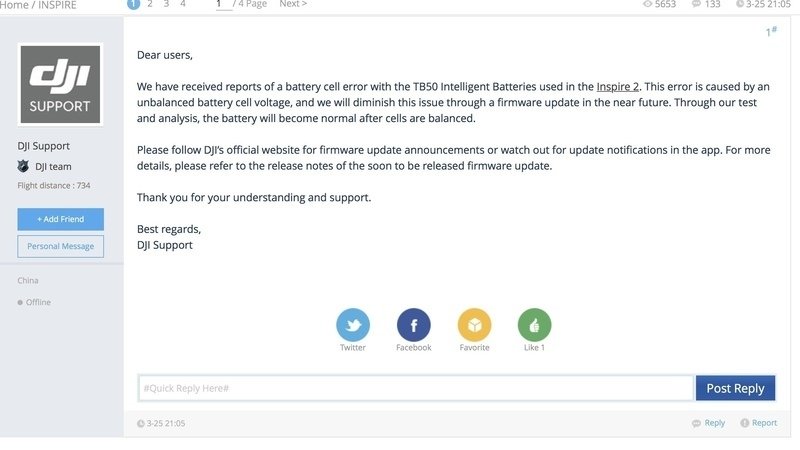Click the Add Friend button
Image resolution: width=800 pixels, height=450 pixels.
(x=61, y=219)
